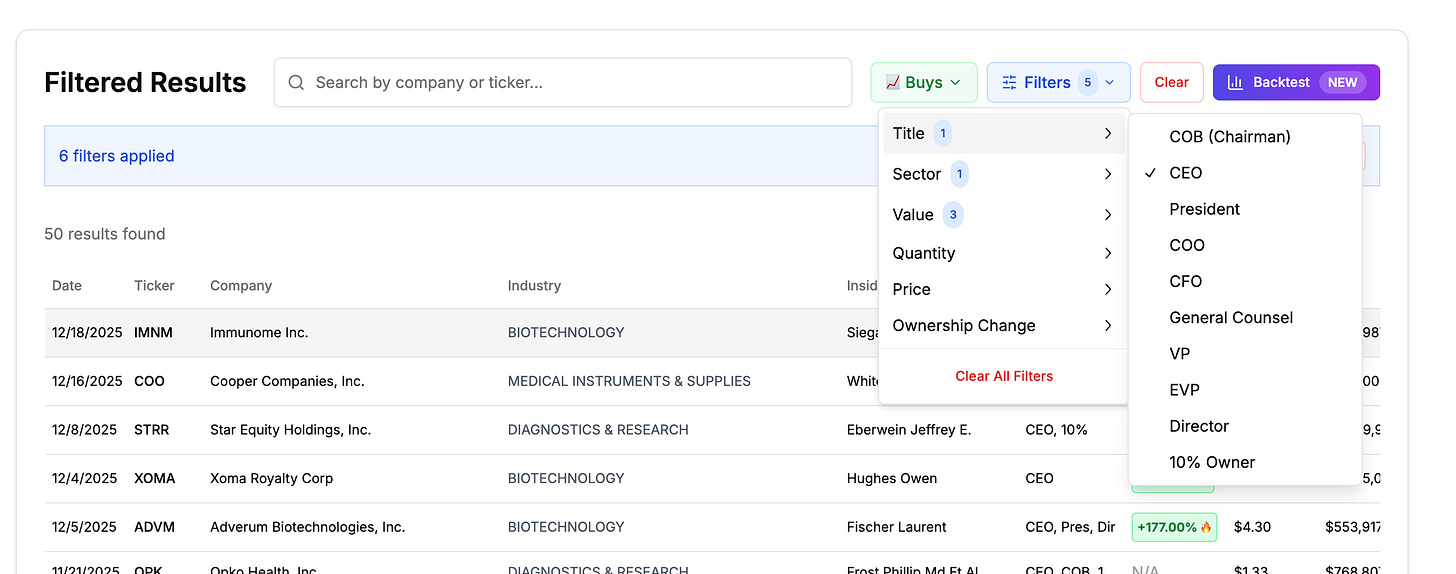Expand the Value submenu arrow
Image resolution: width=1456 pixels, height=574 pixels.
click(1108, 214)
